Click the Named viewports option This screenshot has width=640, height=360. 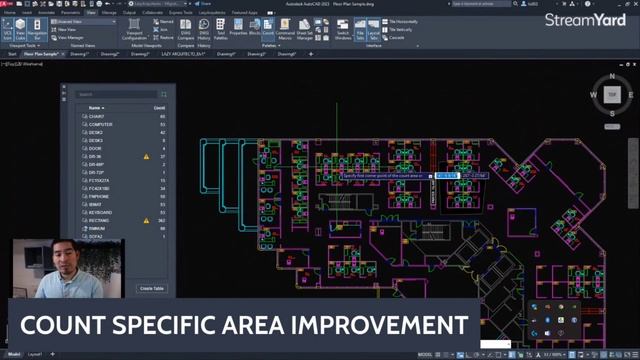163,22
